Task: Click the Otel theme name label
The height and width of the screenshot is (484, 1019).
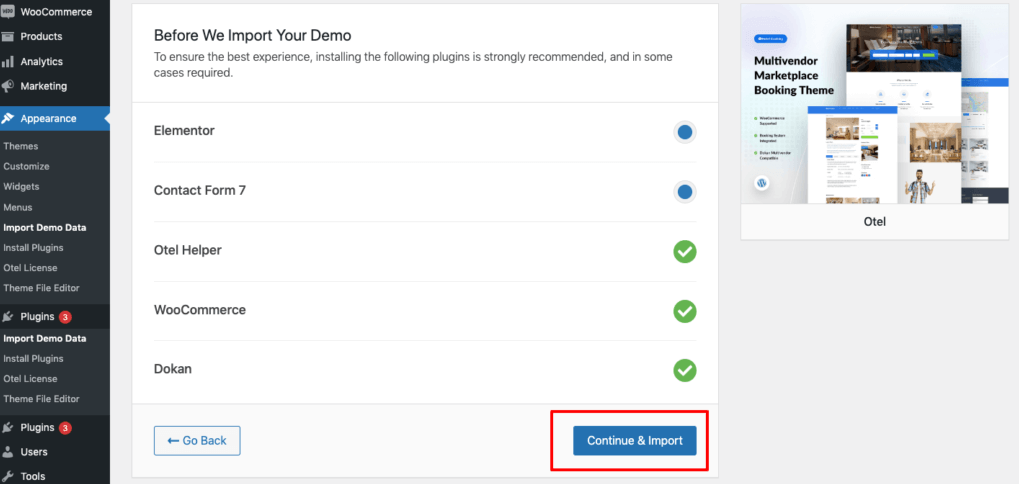Action: tap(875, 222)
